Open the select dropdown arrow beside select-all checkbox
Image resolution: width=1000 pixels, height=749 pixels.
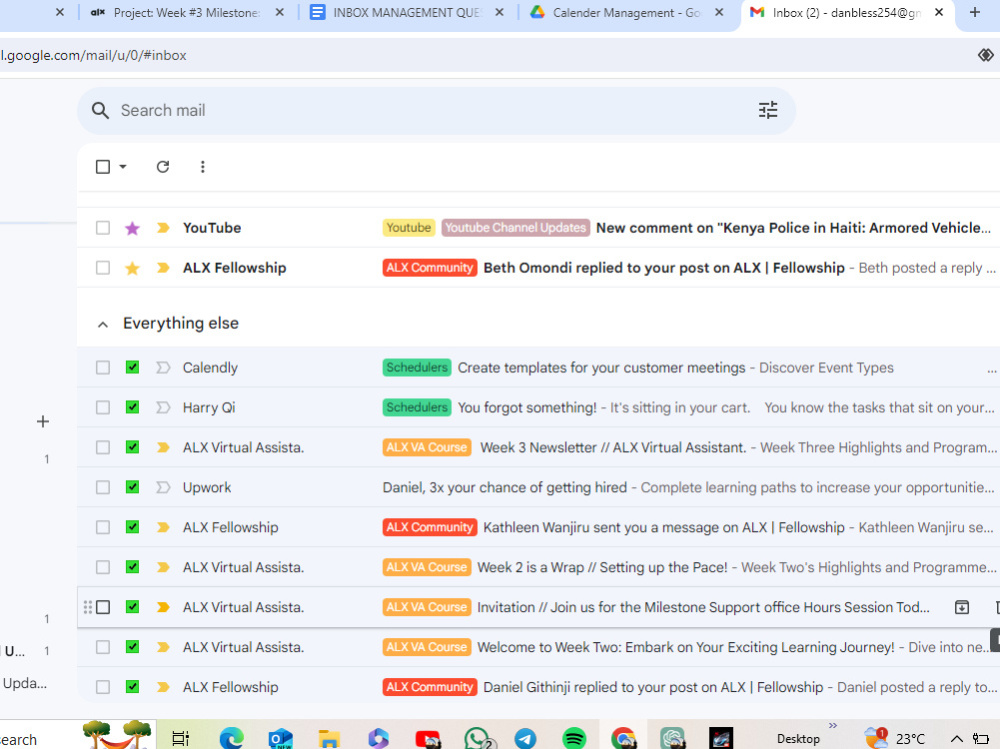[x=123, y=167]
